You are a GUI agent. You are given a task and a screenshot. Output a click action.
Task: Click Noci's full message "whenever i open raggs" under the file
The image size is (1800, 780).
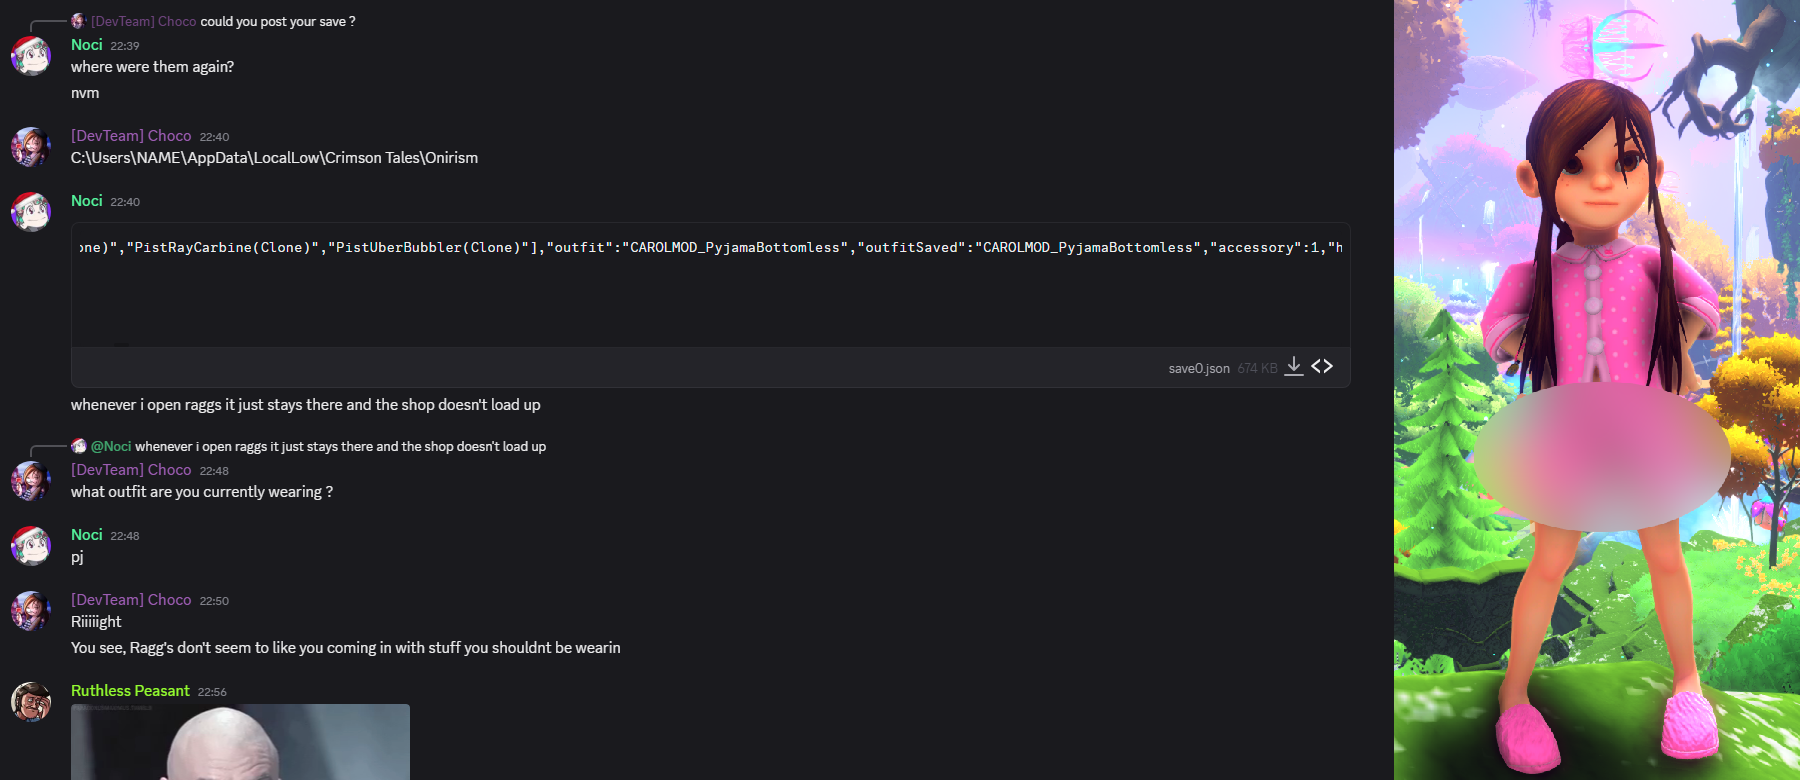click(x=305, y=405)
